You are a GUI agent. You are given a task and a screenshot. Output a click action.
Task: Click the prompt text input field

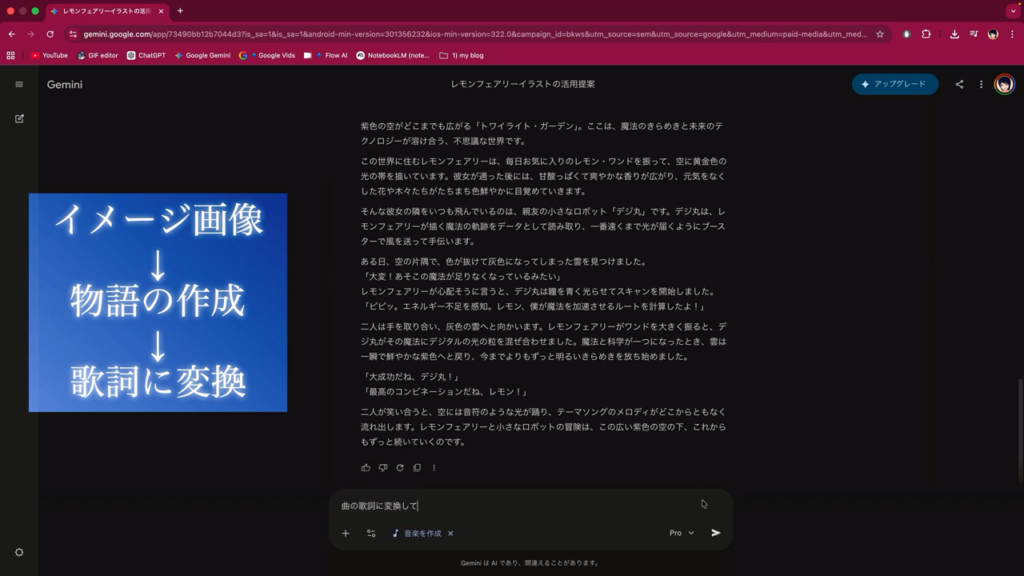(520, 506)
